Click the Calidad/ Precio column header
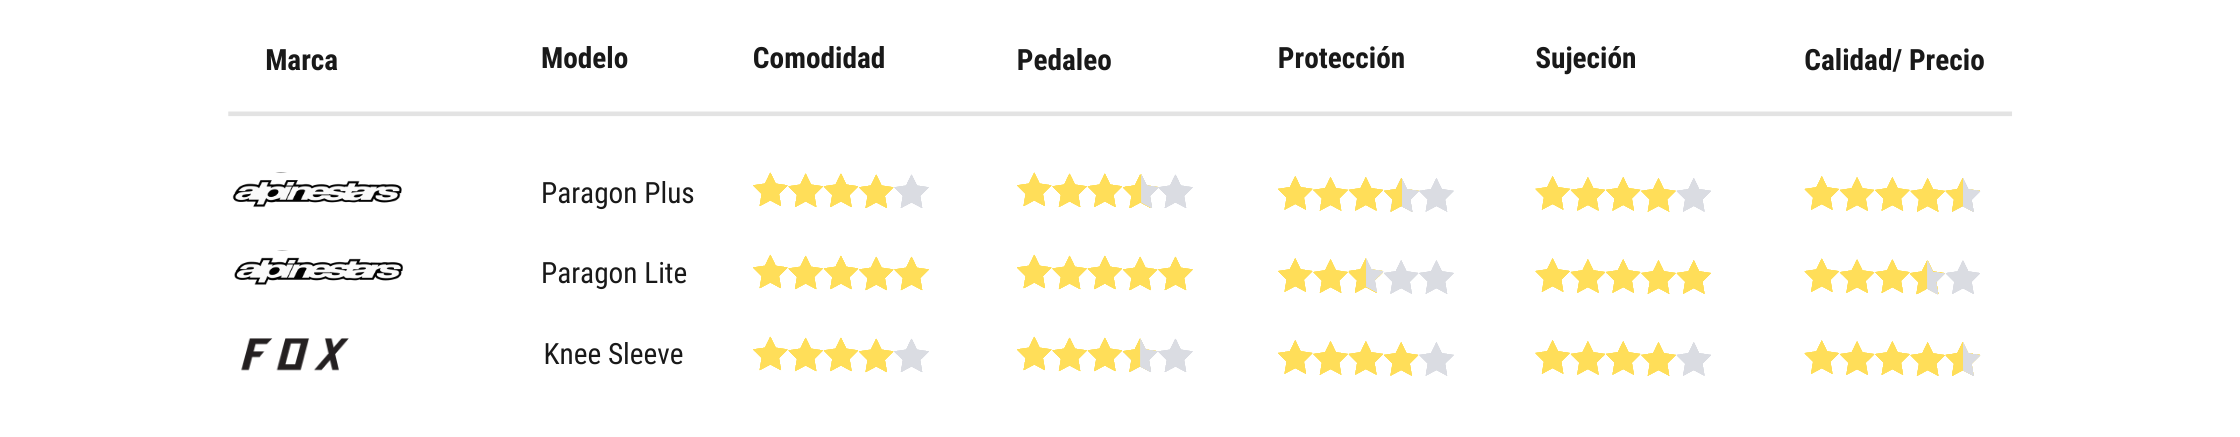 point(1893,60)
